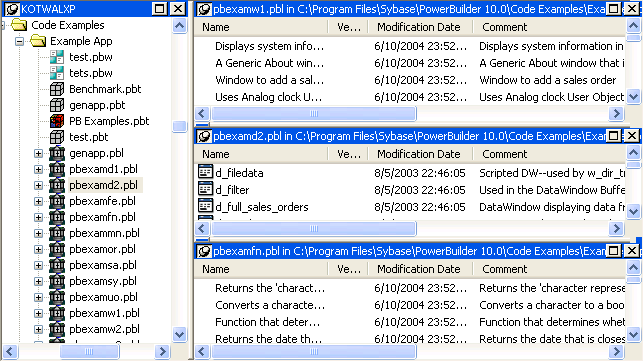The width and height of the screenshot is (643, 362).
Task: Click the d_filedata DataWindow icon
Action: pos(205,171)
